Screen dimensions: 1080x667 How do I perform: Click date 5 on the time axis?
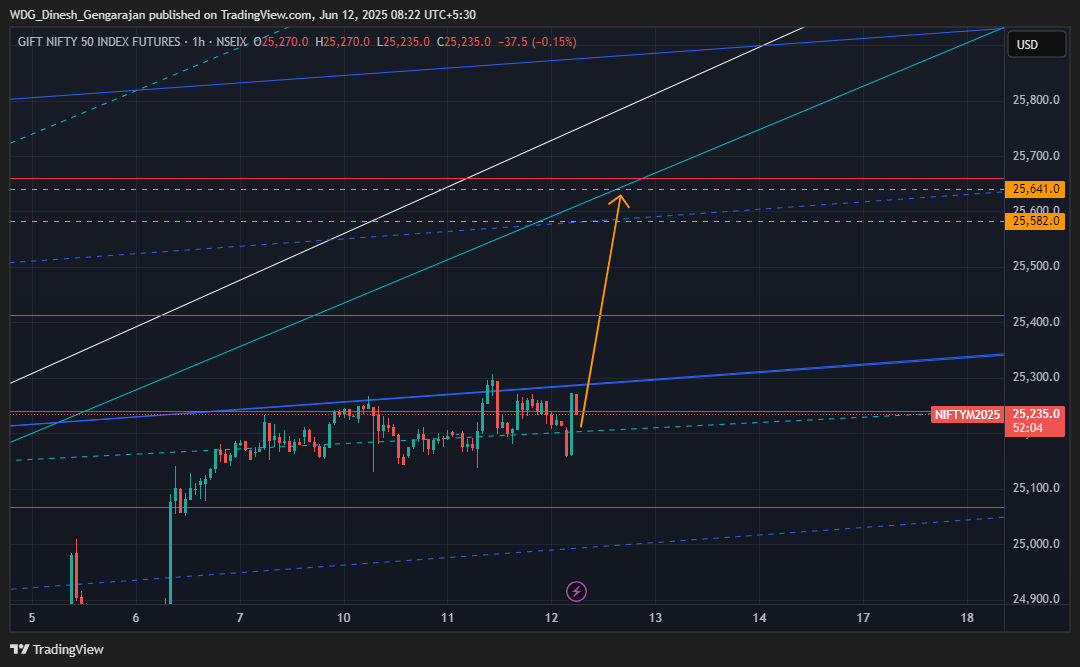pos(32,617)
